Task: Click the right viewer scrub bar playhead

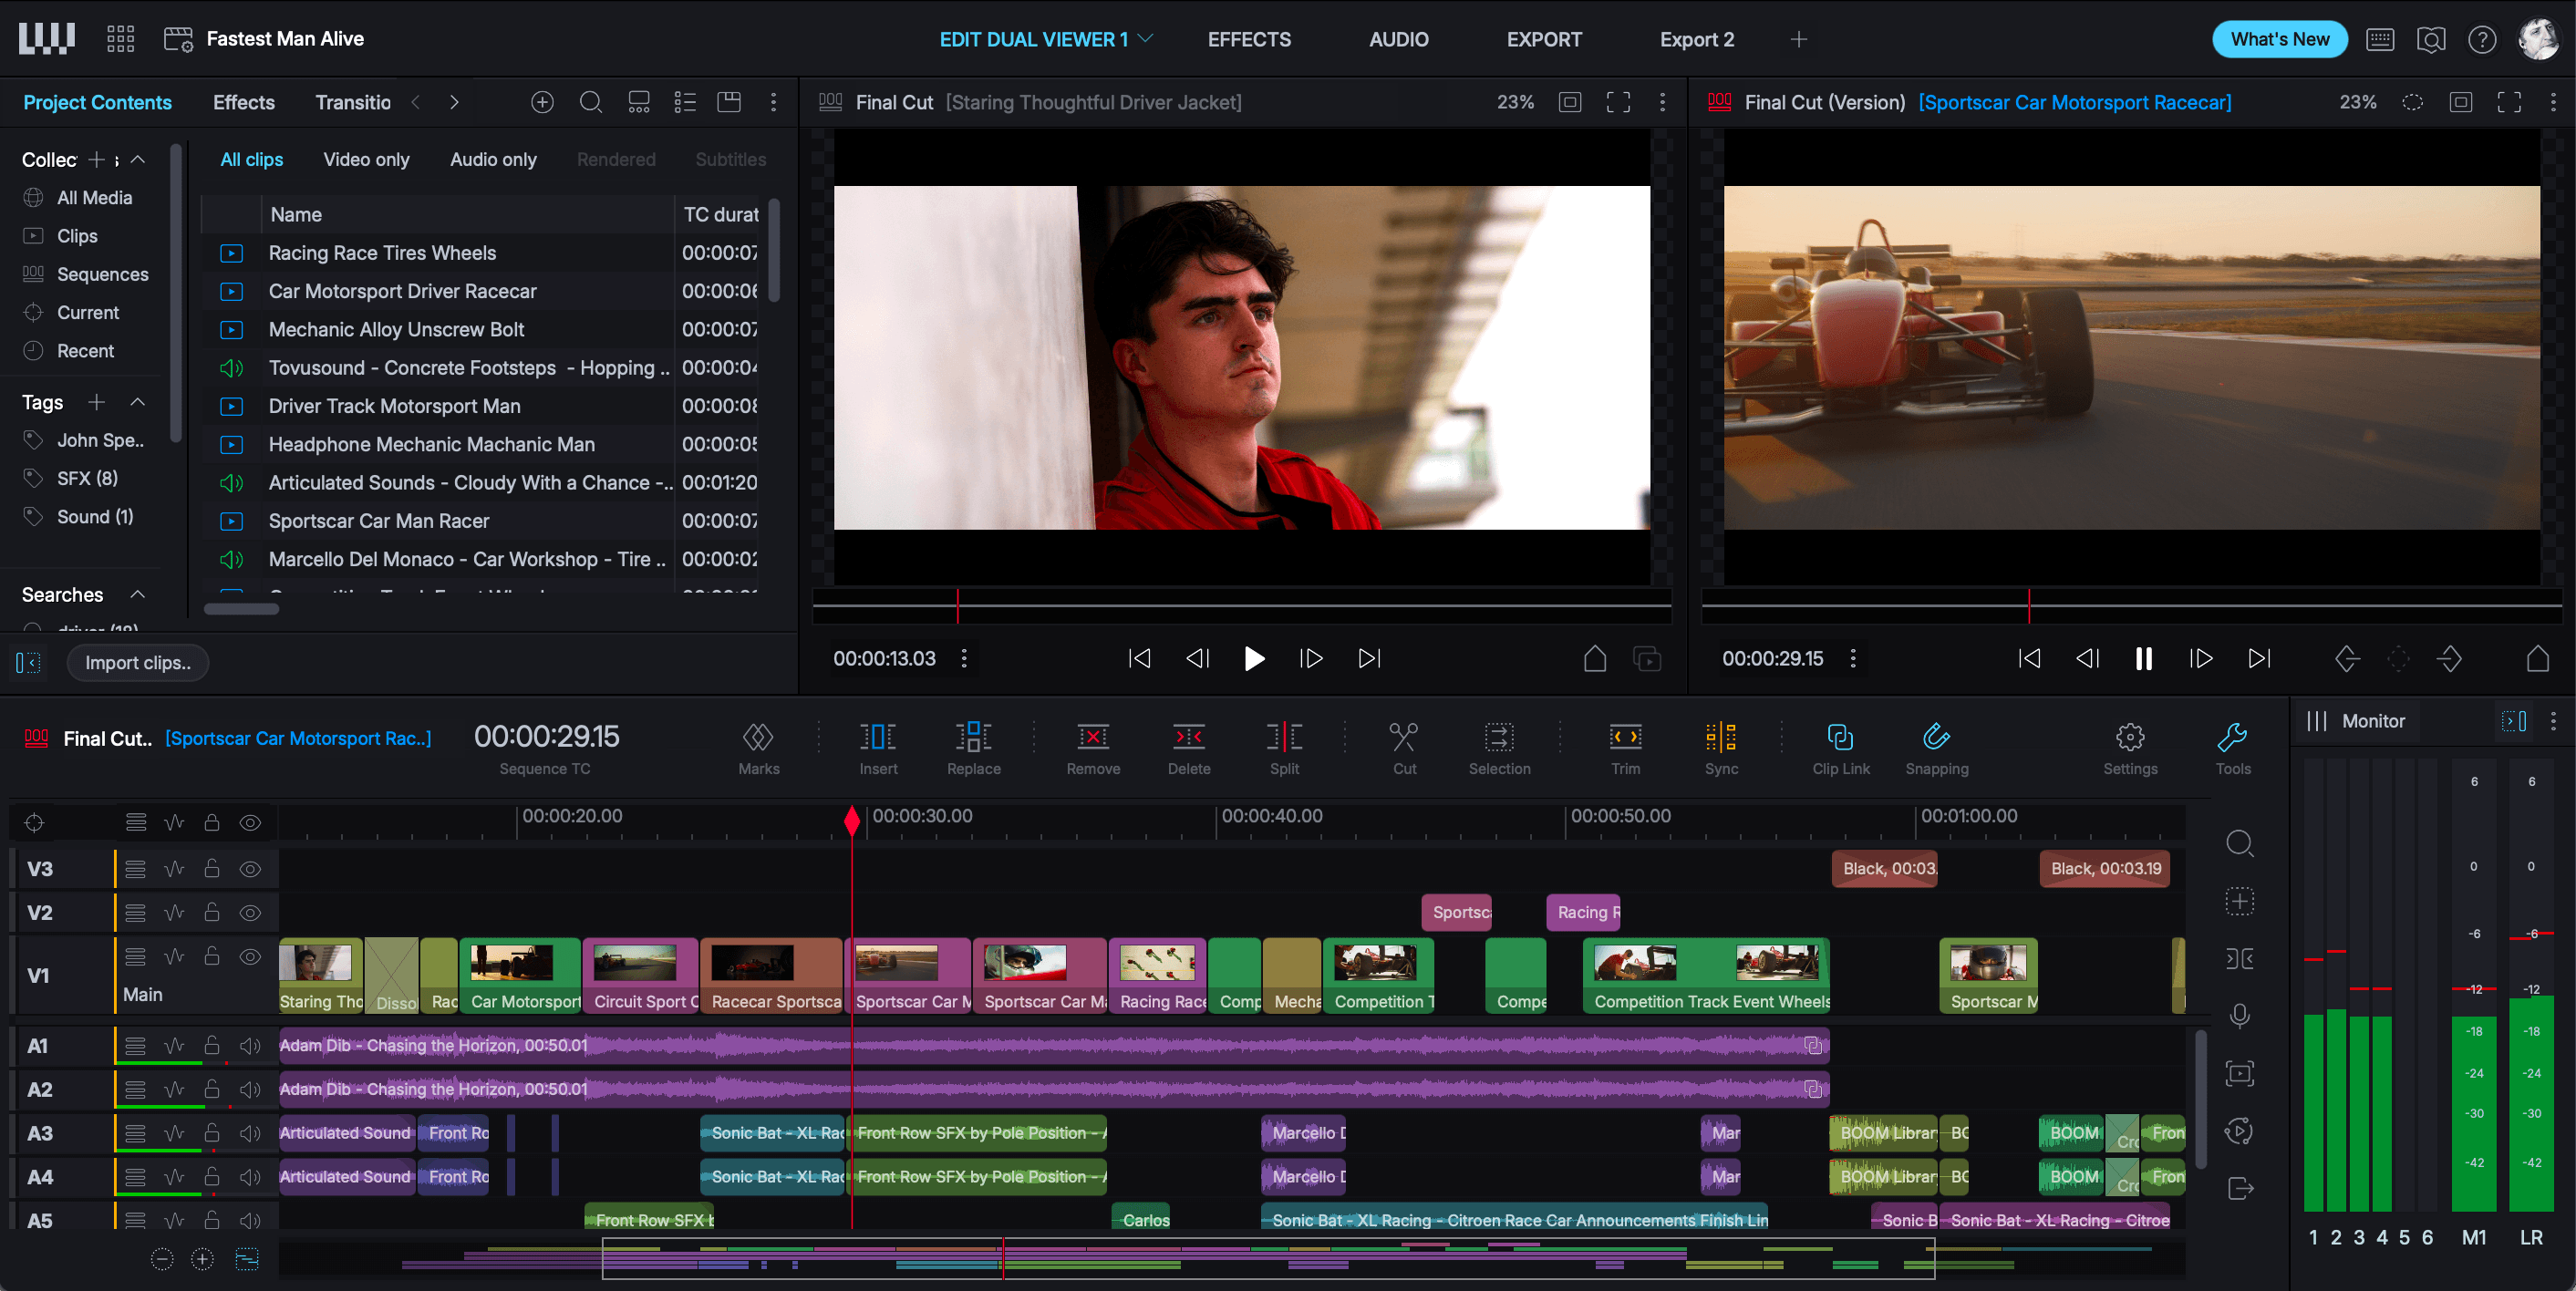Action: (x=2029, y=605)
